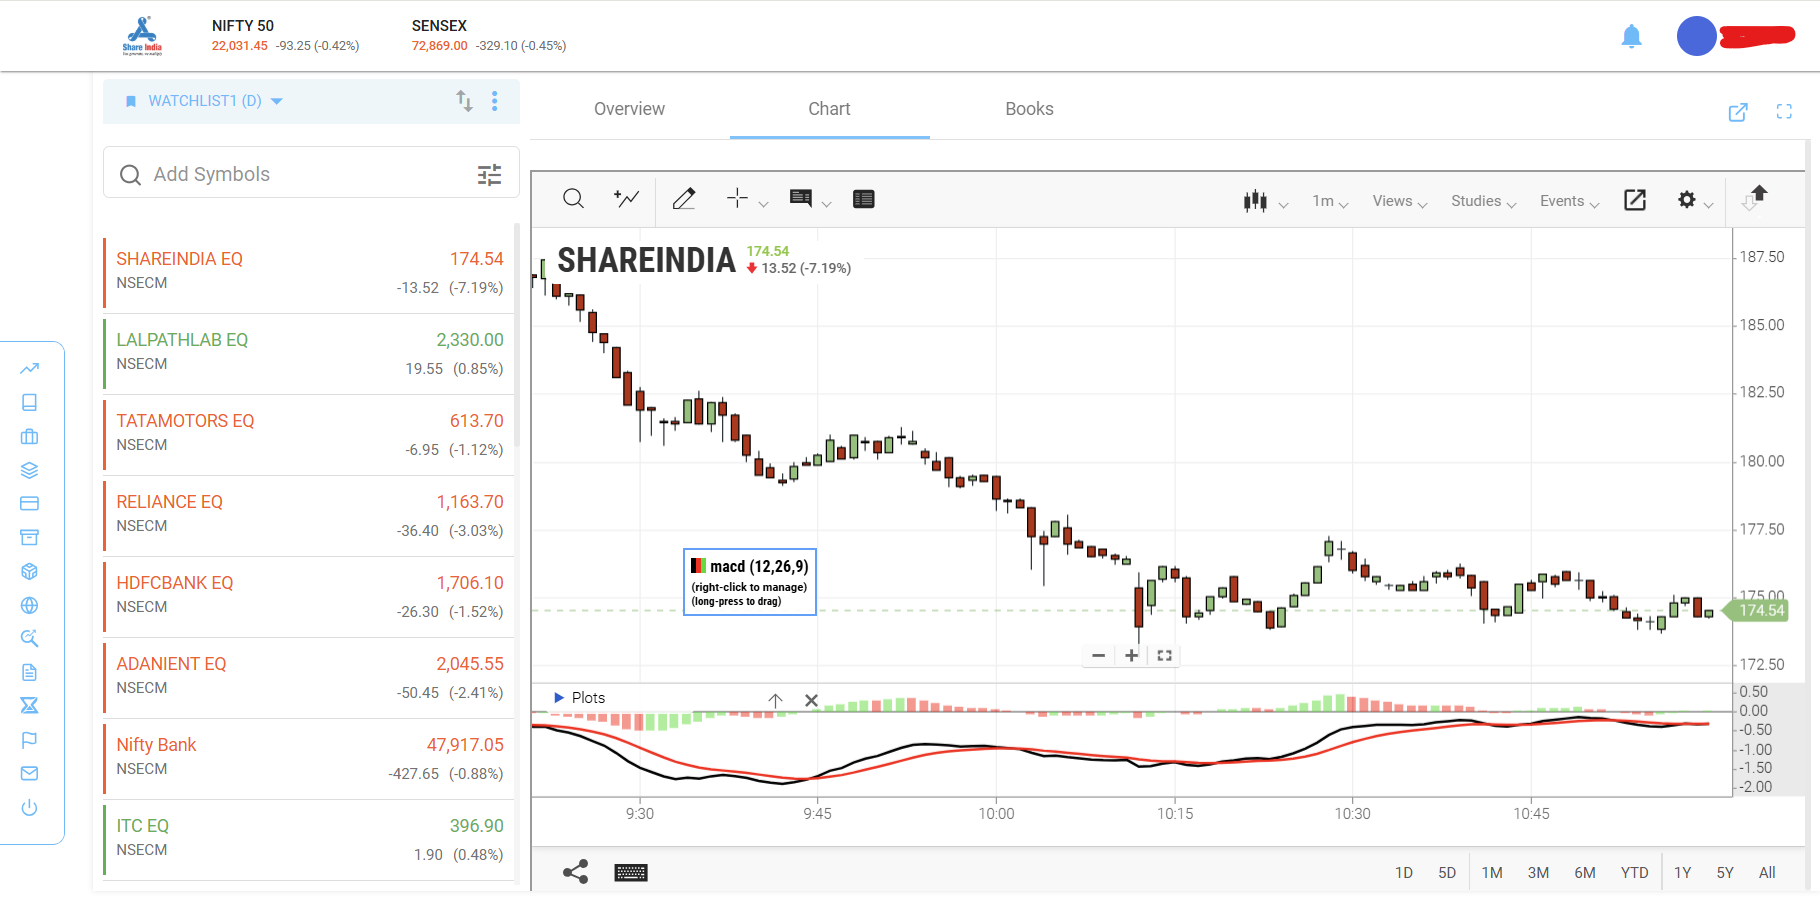Select the 3M range
1820x899 pixels.
click(x=1538, y=873)
